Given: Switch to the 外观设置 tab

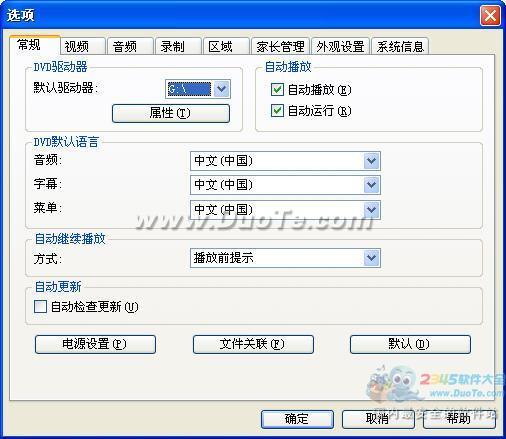Looking at the screenshot, I should pos(341,46).
